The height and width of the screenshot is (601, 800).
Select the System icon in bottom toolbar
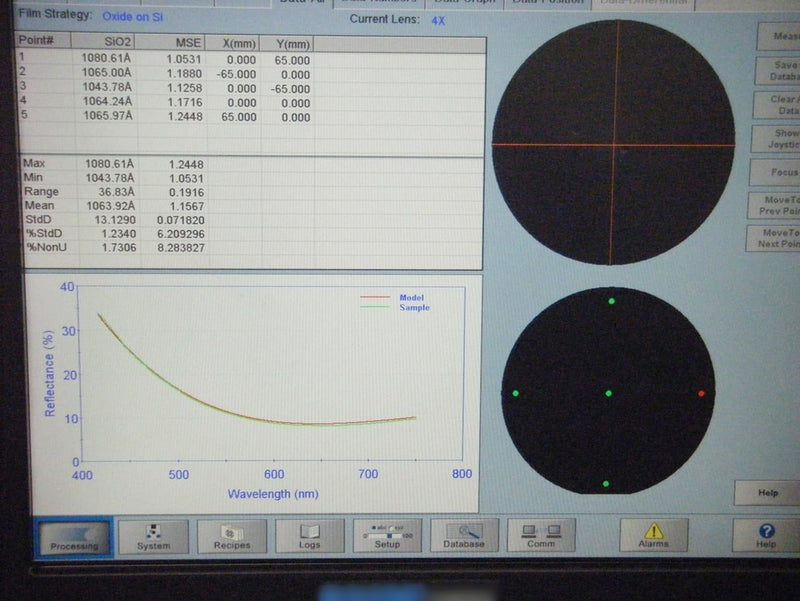[152, 538]
